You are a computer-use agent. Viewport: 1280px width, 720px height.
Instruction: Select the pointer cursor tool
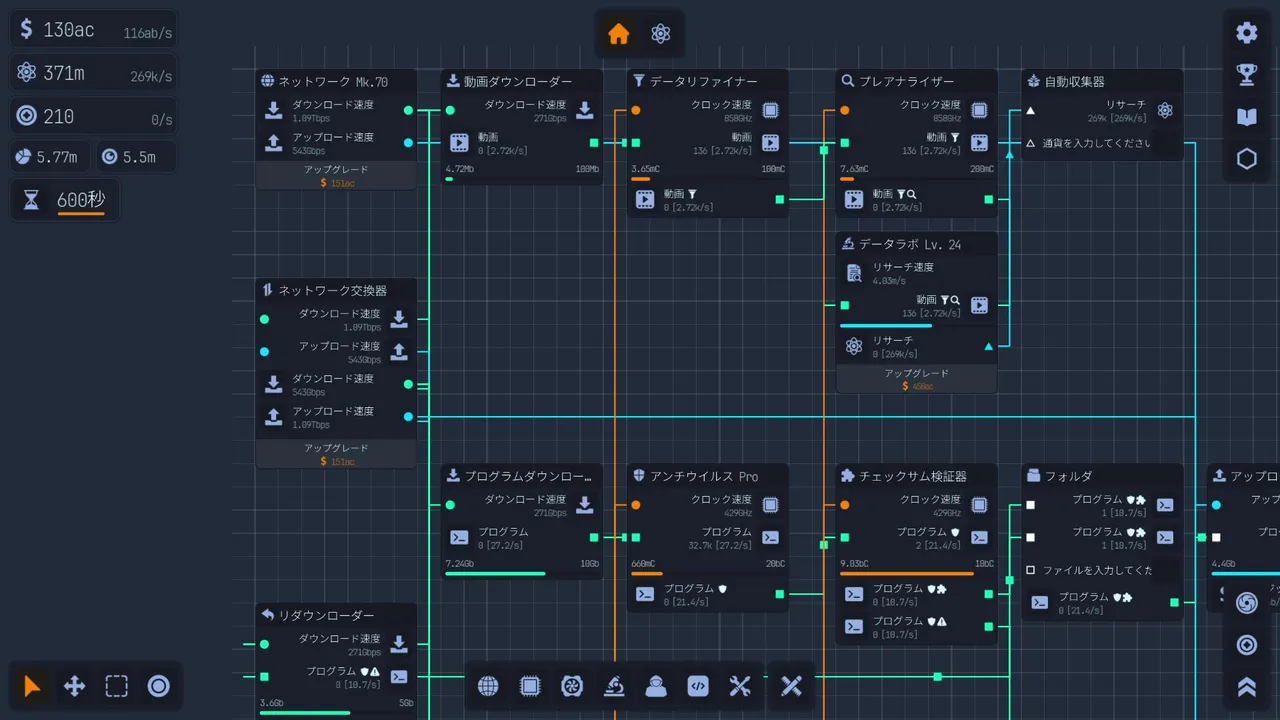pos(32,686)
